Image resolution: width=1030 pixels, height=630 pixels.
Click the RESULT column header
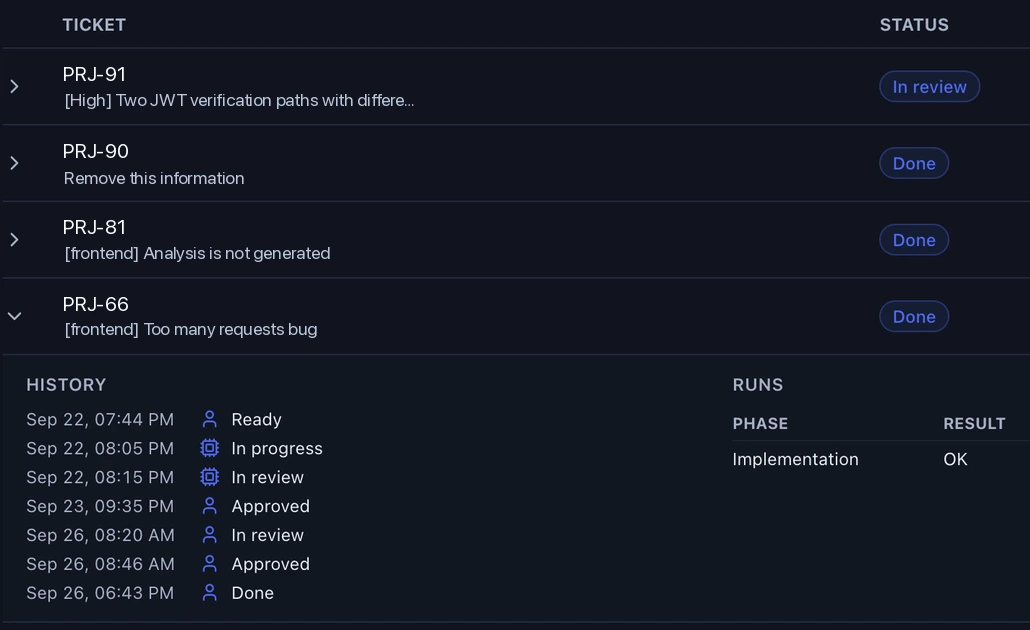point(974,424)
